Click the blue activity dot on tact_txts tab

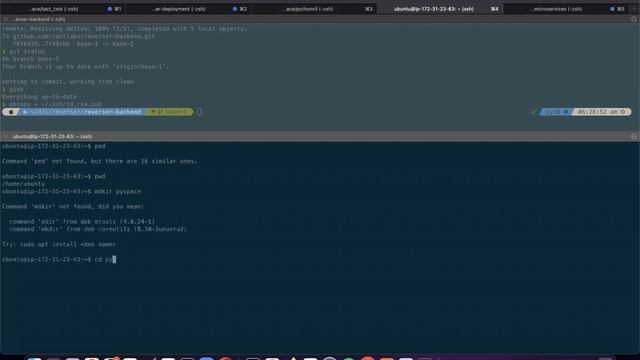tap(109, 9)
